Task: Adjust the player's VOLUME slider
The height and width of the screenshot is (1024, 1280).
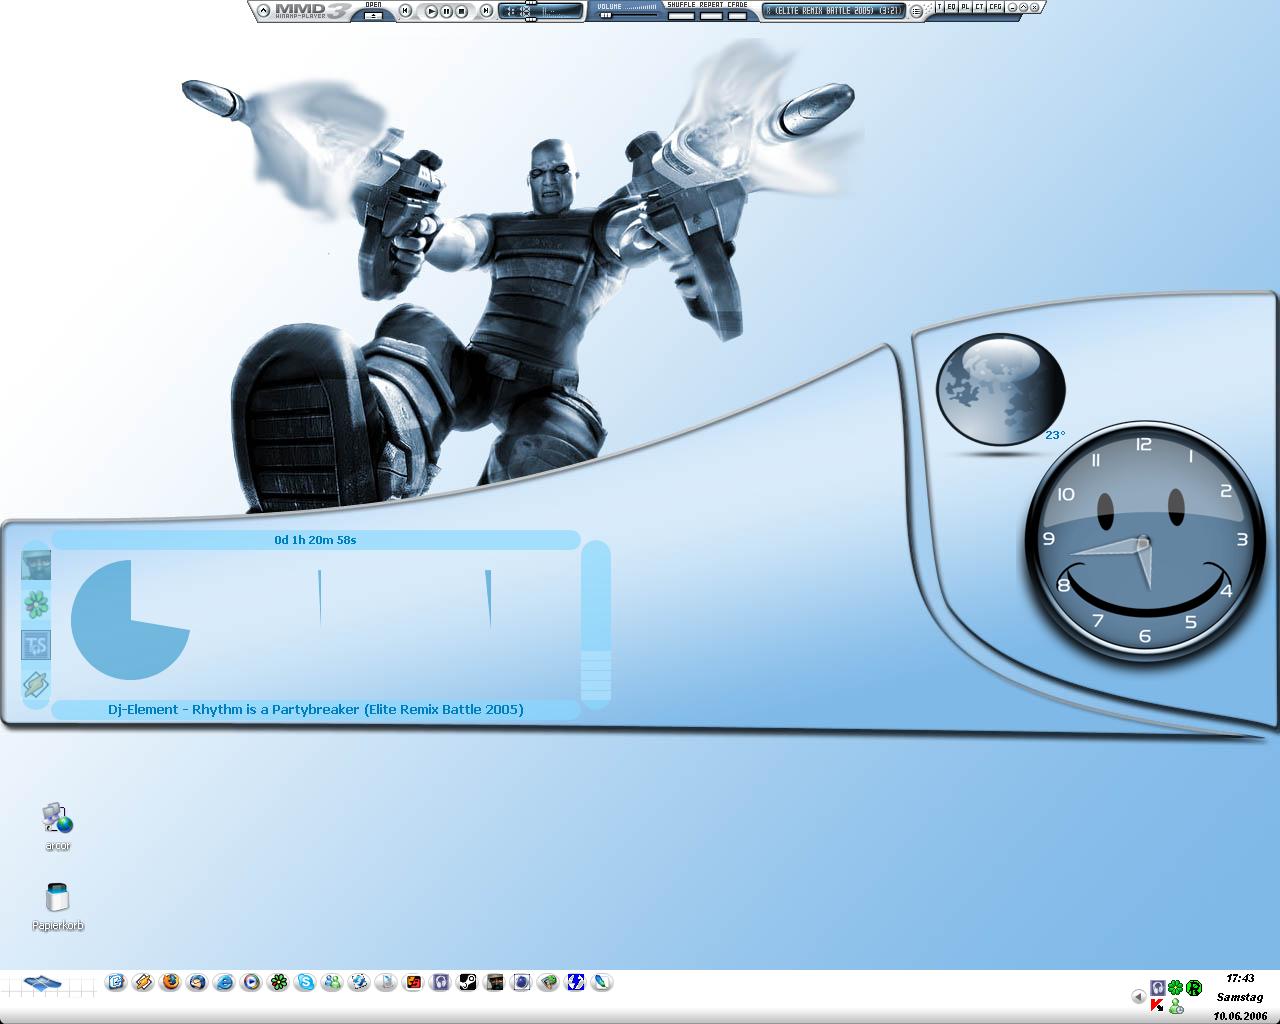Action: click(628, 15)
